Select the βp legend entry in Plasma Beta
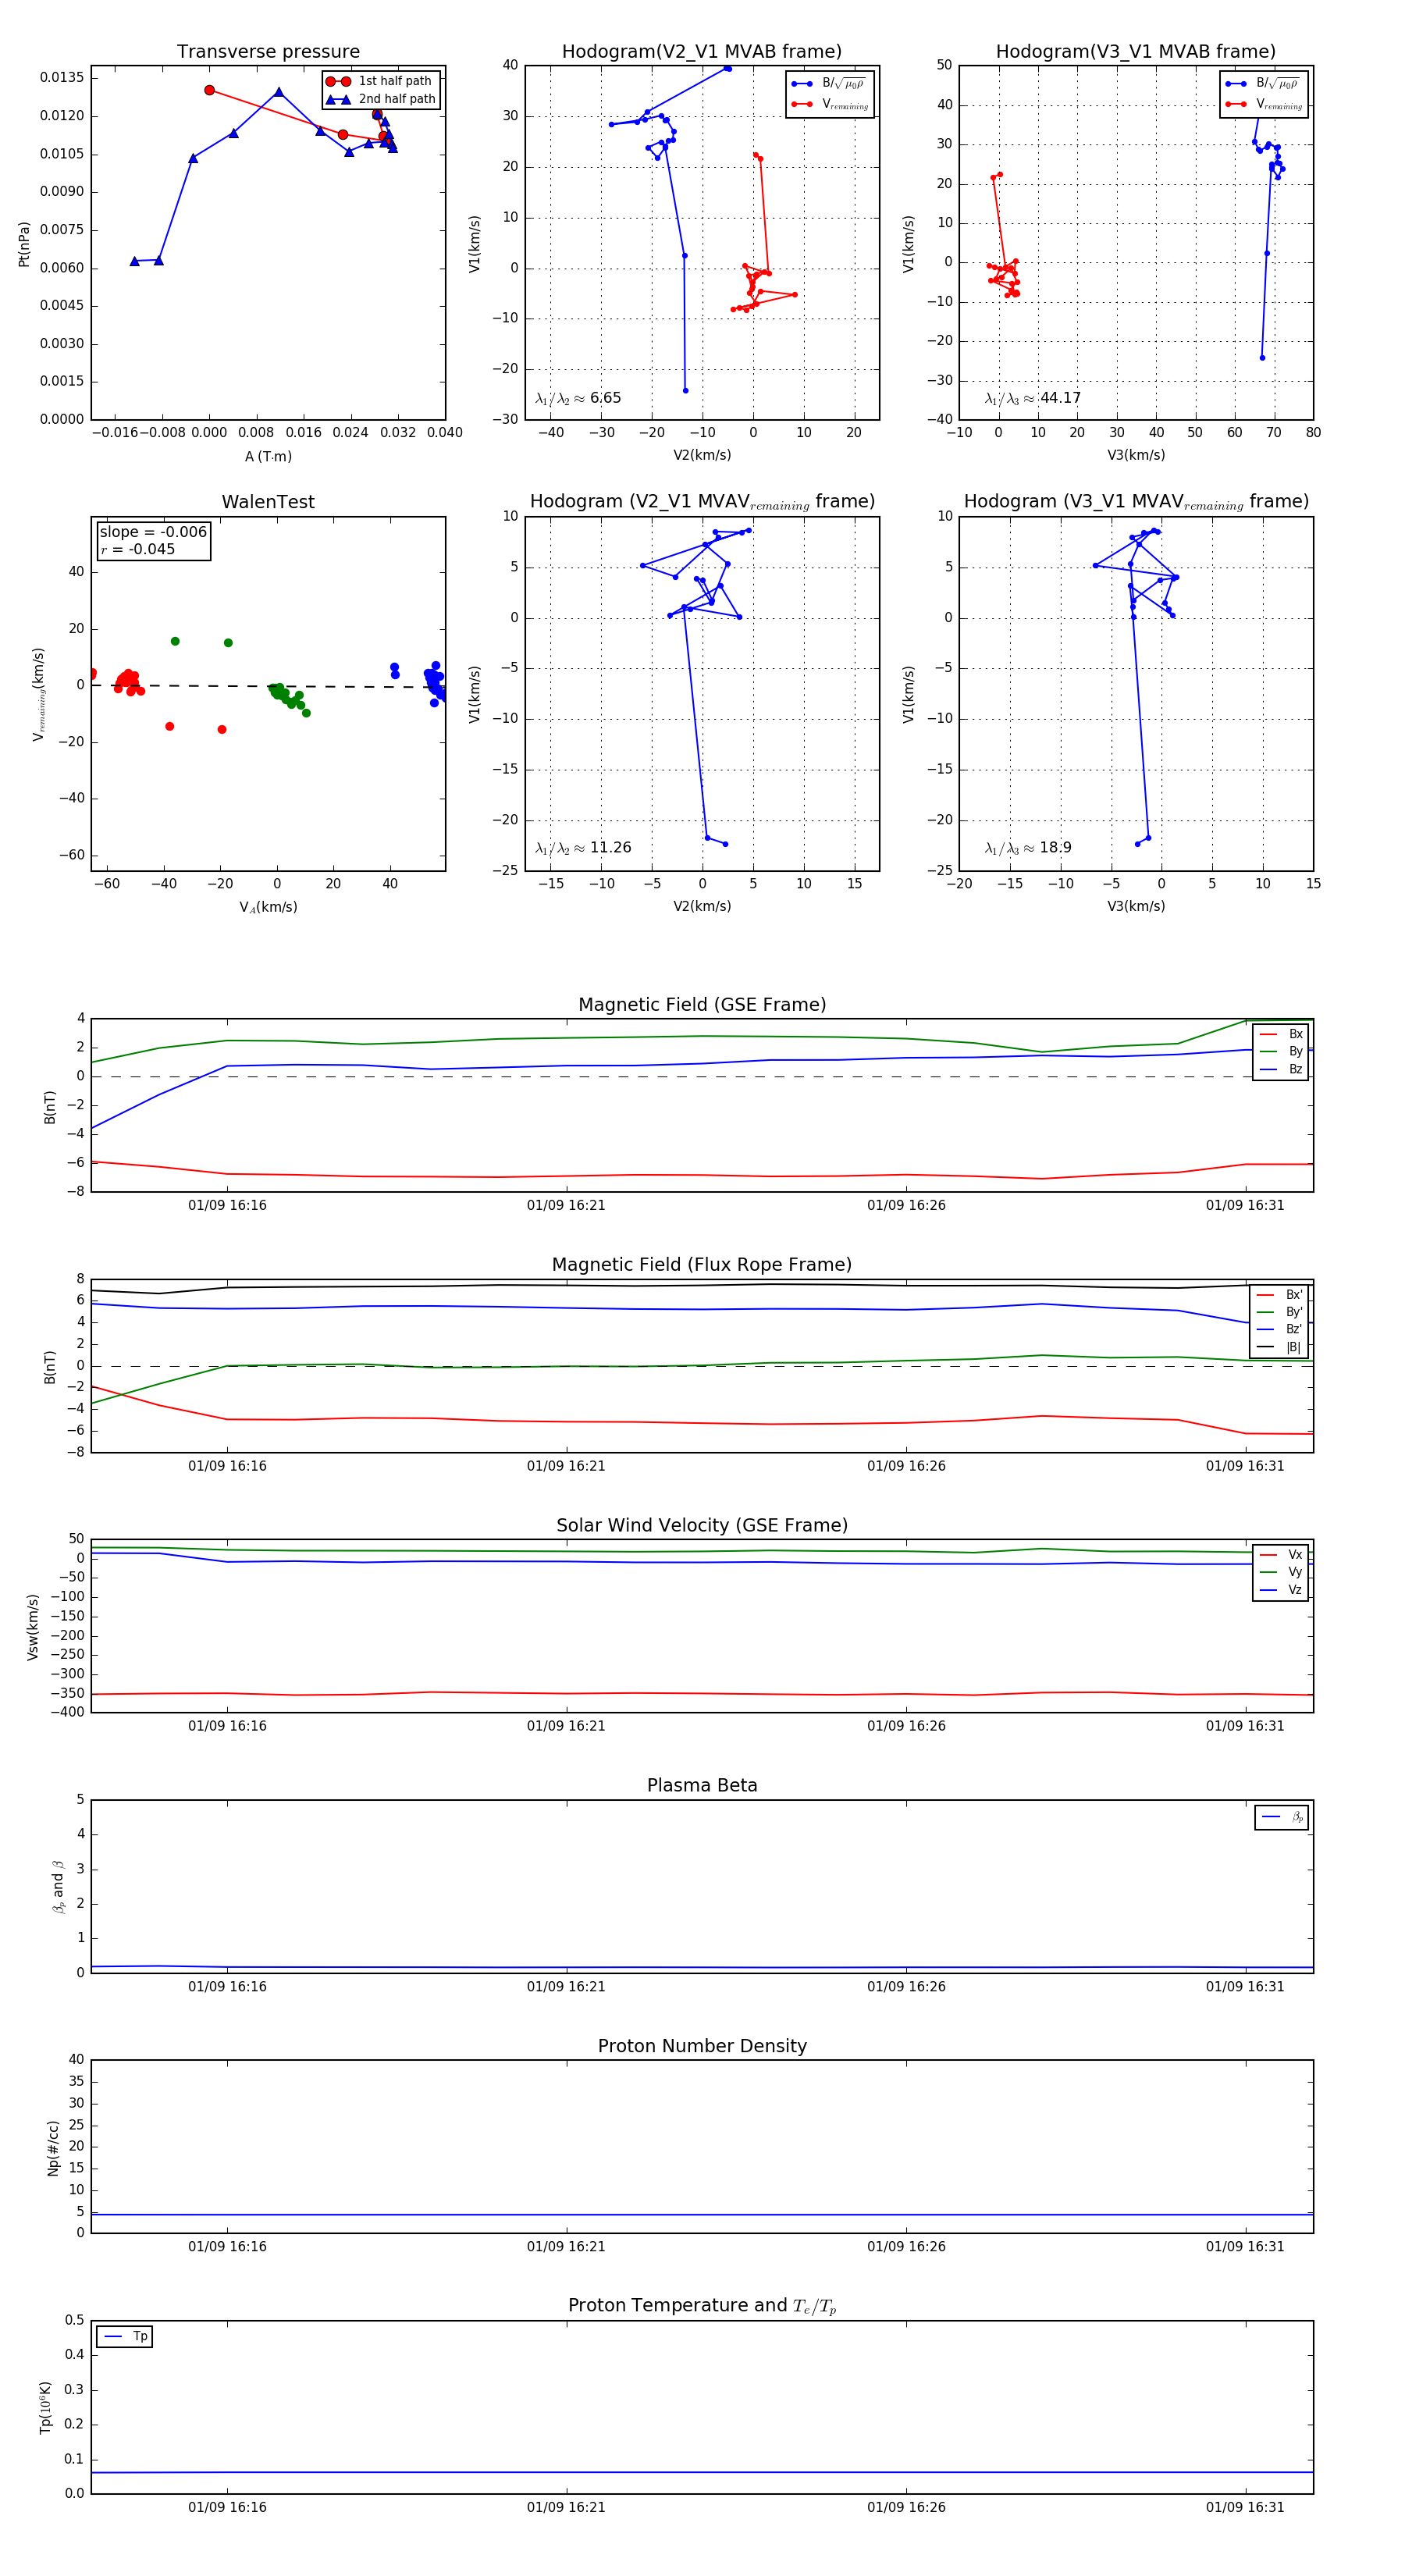Viewport: 1405px width, 2576px height. click(x=1282, y=1817)
